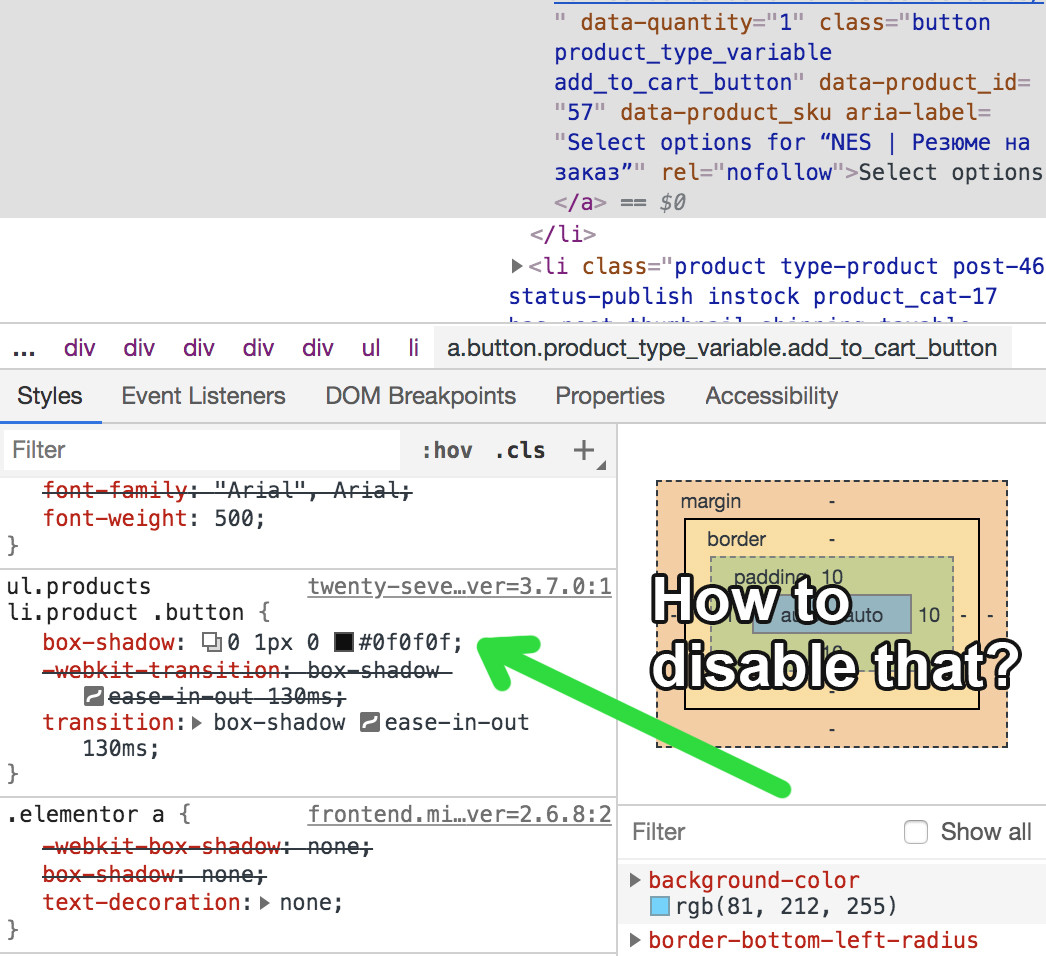The width and height of the screenshot is (1046, 956).
Task: Switch to the DOM Breakpoints tab
Action: pyautogui.click(x=421, y=396)
